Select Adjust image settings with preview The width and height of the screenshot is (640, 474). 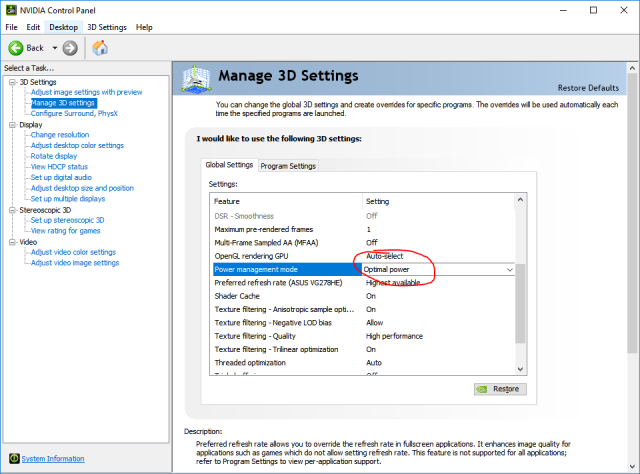(x=86, y=92)
